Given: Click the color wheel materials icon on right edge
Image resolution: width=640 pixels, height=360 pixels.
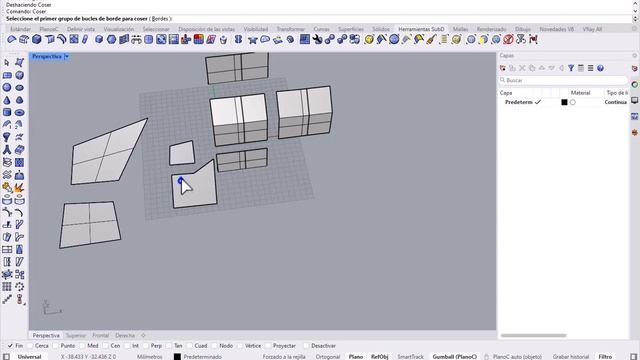Looking at the screenshot, I should coord(635,84).
